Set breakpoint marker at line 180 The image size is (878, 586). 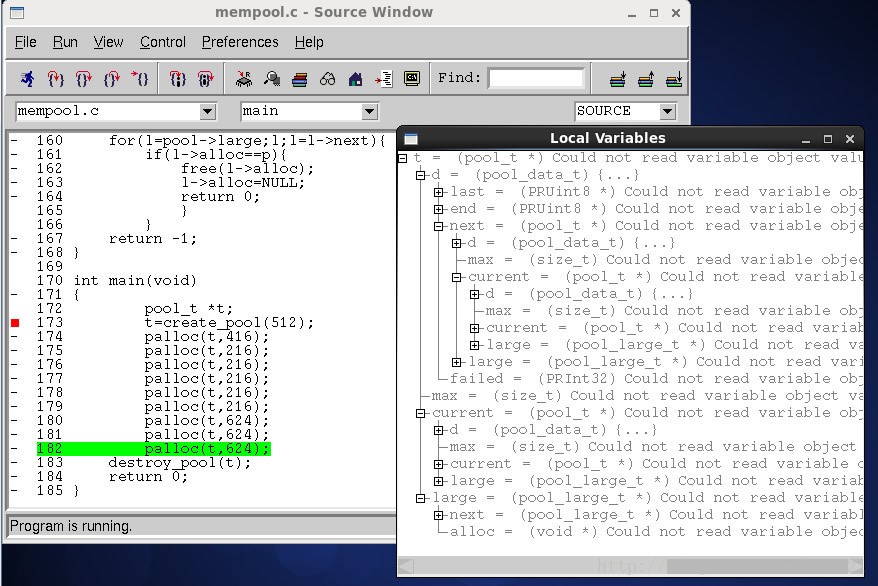(14, 420)
